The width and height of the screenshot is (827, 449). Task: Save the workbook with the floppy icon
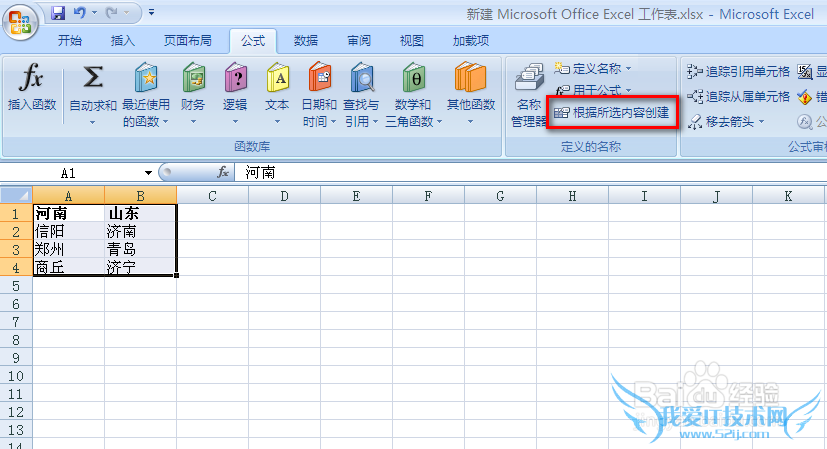[x=57, y=13]
